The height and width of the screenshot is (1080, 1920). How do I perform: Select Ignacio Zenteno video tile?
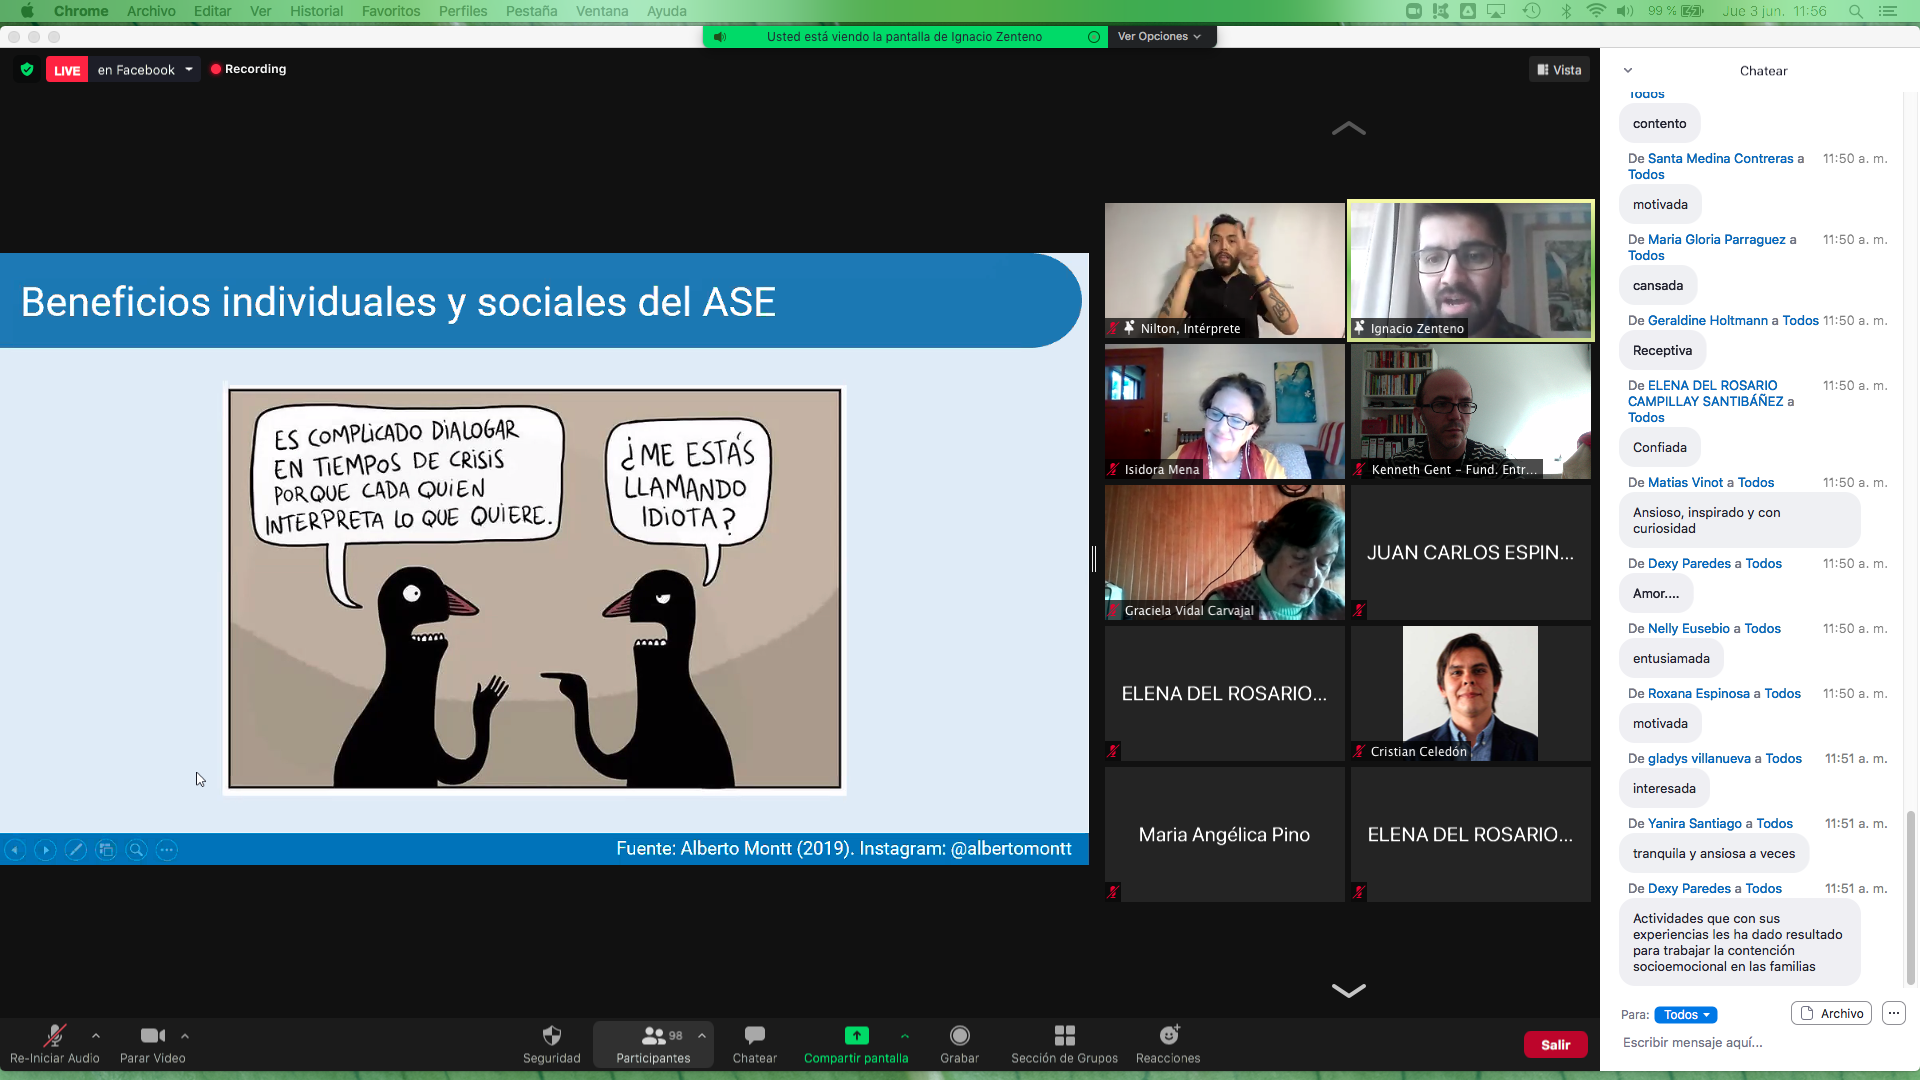tap(1470, 270)
